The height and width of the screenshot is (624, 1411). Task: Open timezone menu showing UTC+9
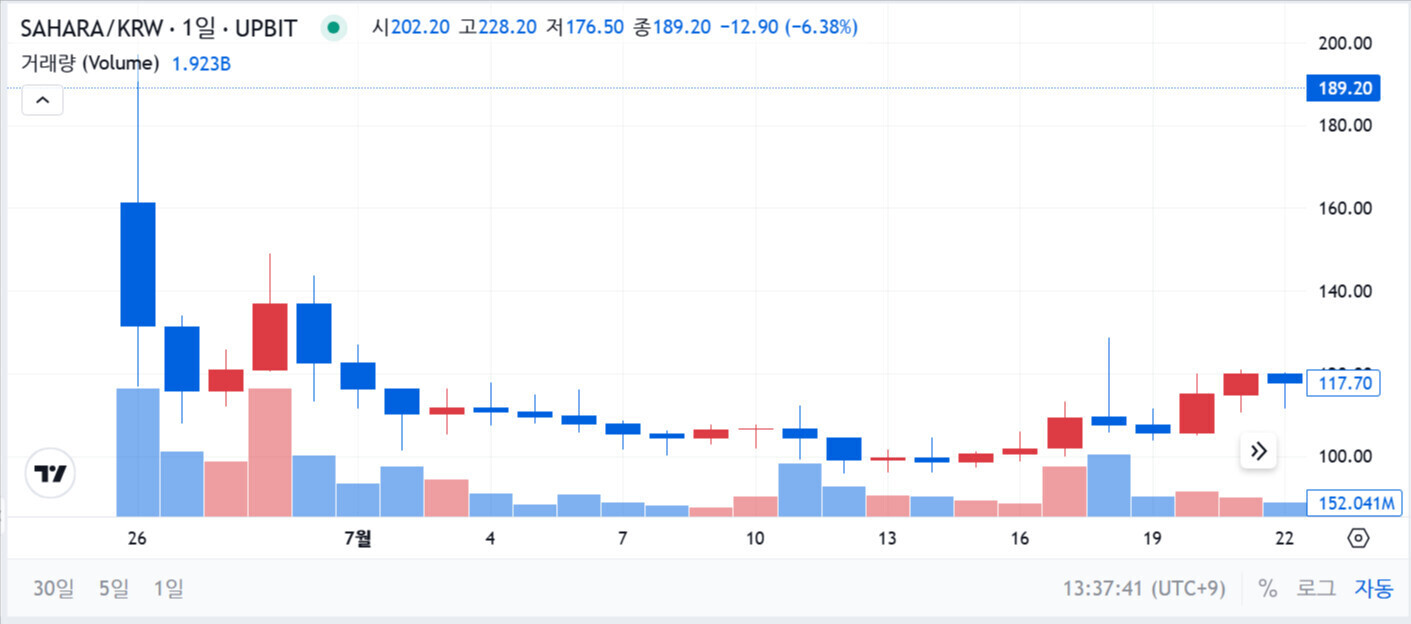1144,588
